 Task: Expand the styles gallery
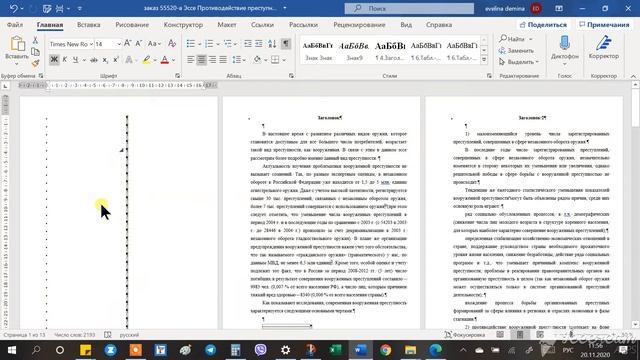(x=484, y=60)
